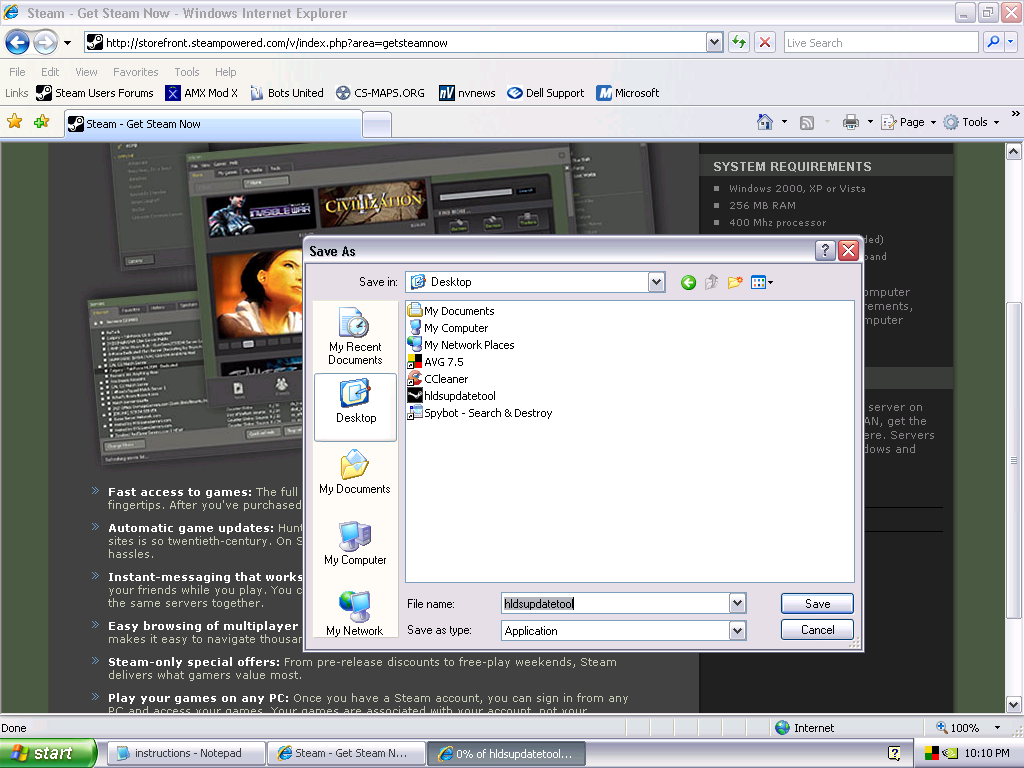Select My Recent Documents in places bar

pyautogui.click(x=355, y=336)
